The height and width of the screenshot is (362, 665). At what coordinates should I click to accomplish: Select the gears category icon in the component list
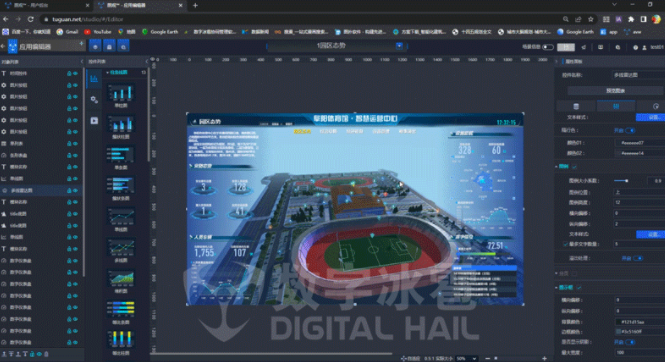(94, 100)
